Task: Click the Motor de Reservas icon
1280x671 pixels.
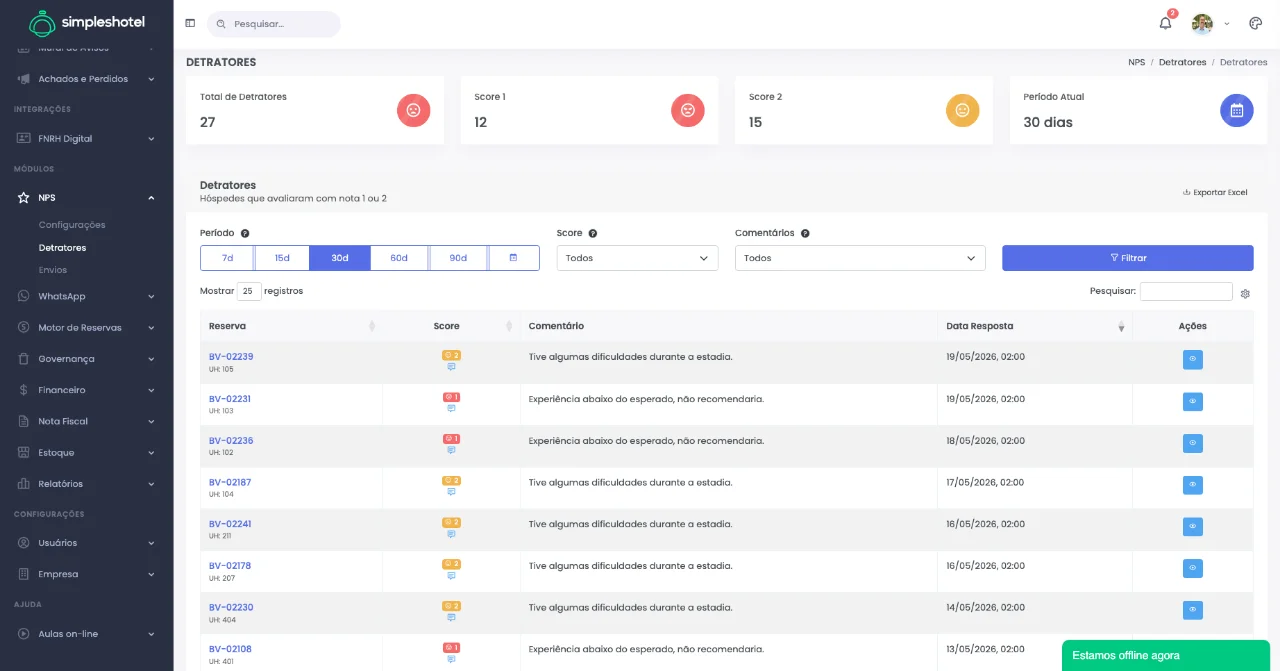Action: [x=24, y=328]
